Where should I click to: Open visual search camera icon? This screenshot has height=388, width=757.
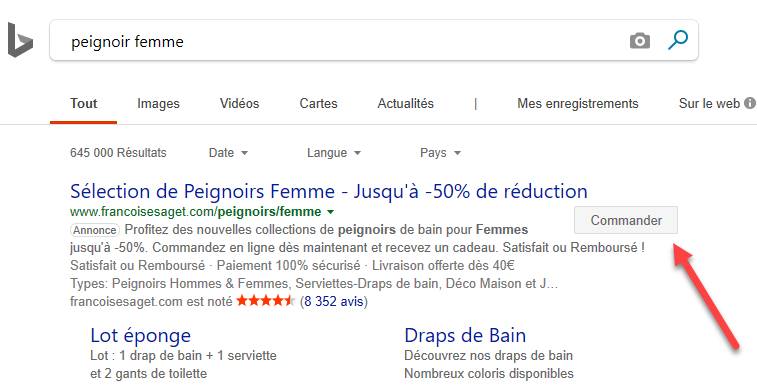(640, 41)
